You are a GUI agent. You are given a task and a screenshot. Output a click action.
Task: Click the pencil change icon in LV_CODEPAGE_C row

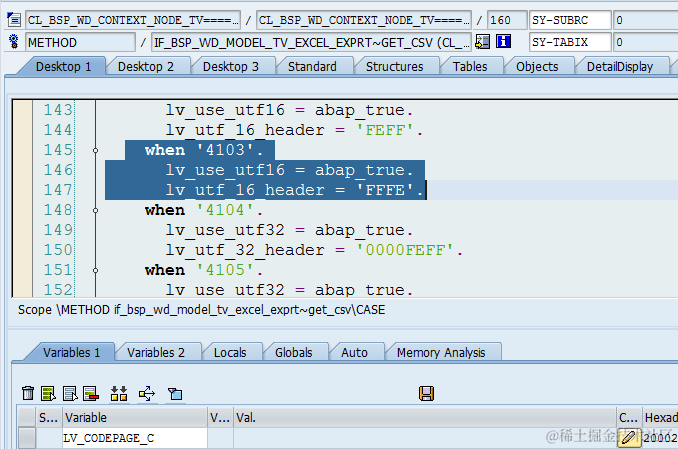click(629, 438)
